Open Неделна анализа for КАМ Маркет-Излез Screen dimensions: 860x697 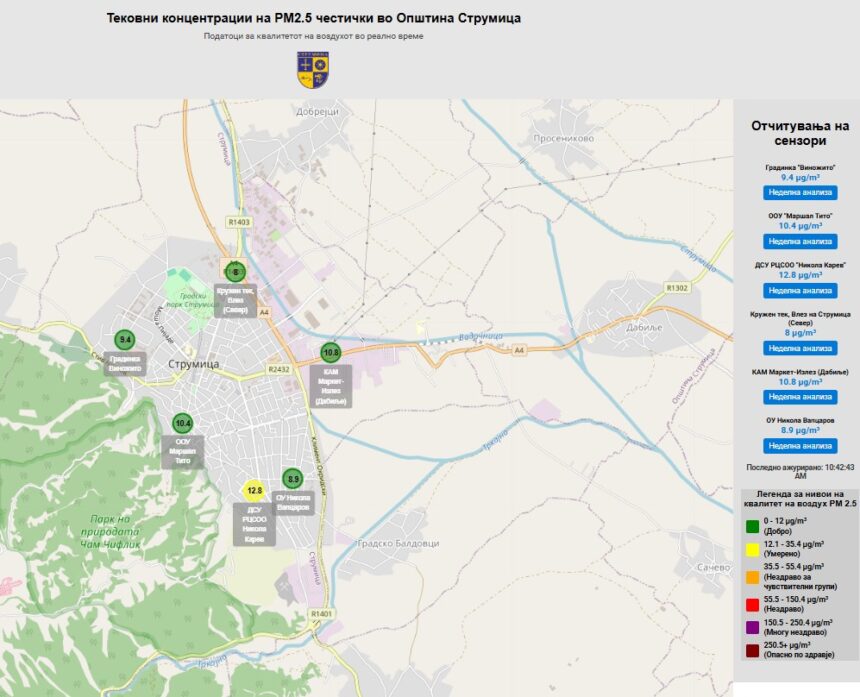point(800,397)
